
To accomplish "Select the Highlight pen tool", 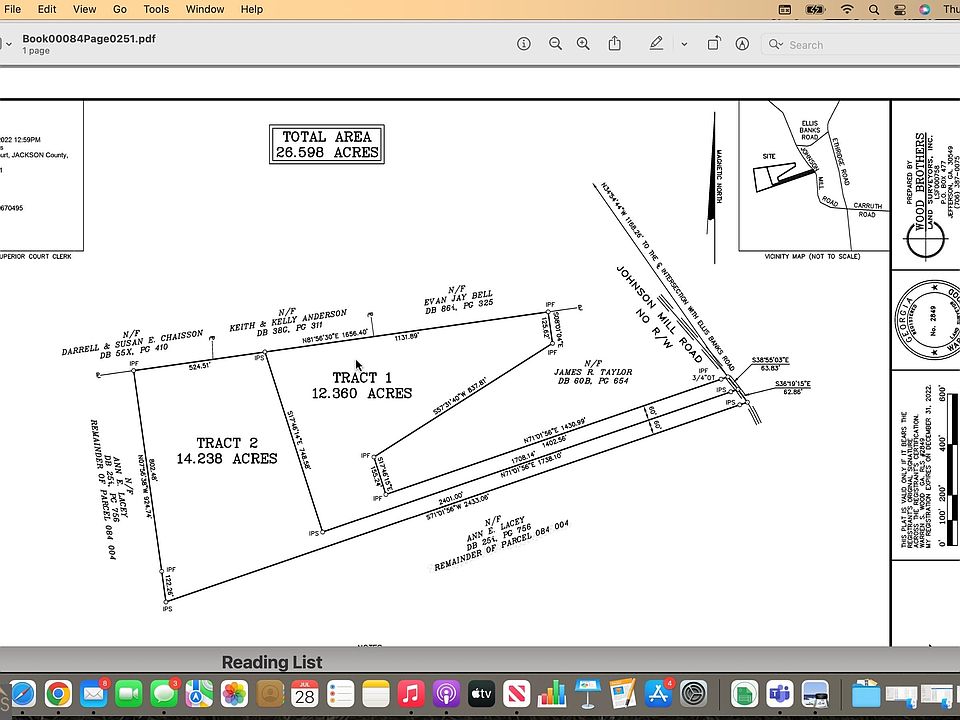I will click(x=656, y=44).
